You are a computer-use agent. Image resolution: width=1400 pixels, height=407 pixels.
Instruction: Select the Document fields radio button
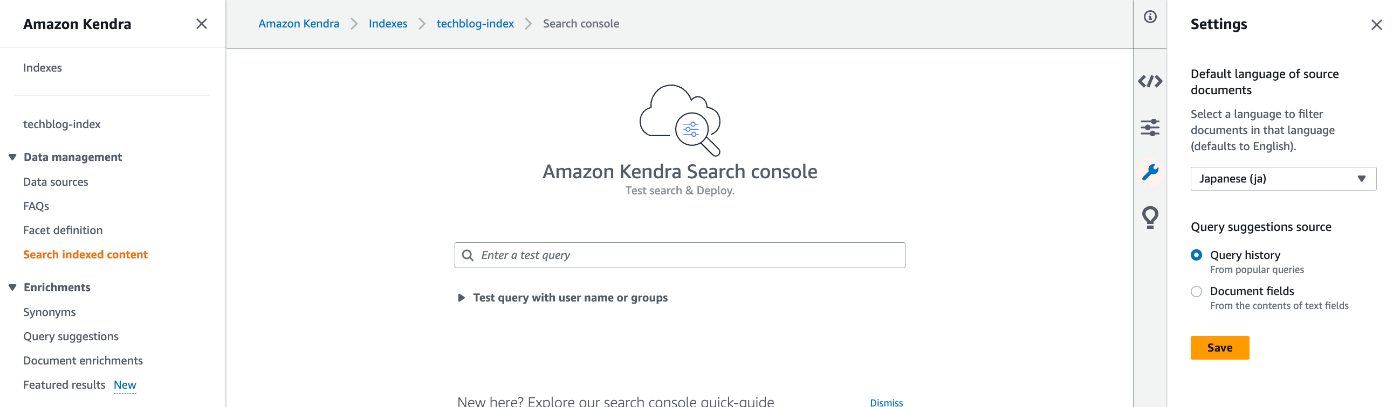(x=1196, y=291)
